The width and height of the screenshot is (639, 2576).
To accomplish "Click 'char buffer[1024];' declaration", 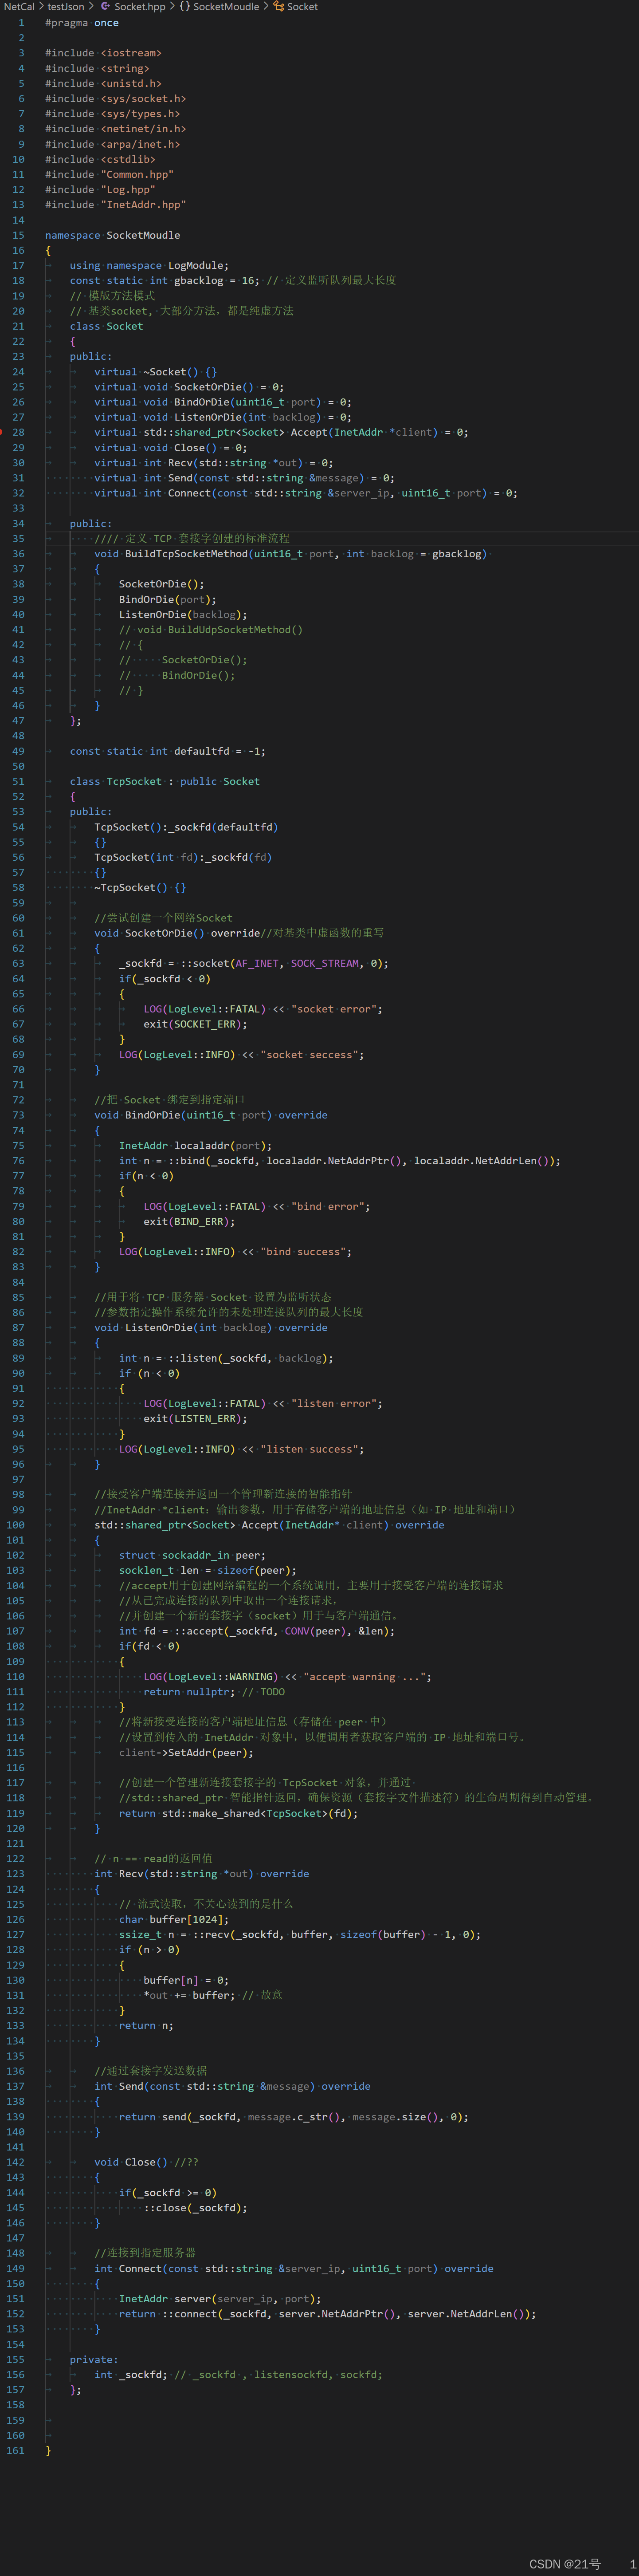I will click(x=174, y=1920).
